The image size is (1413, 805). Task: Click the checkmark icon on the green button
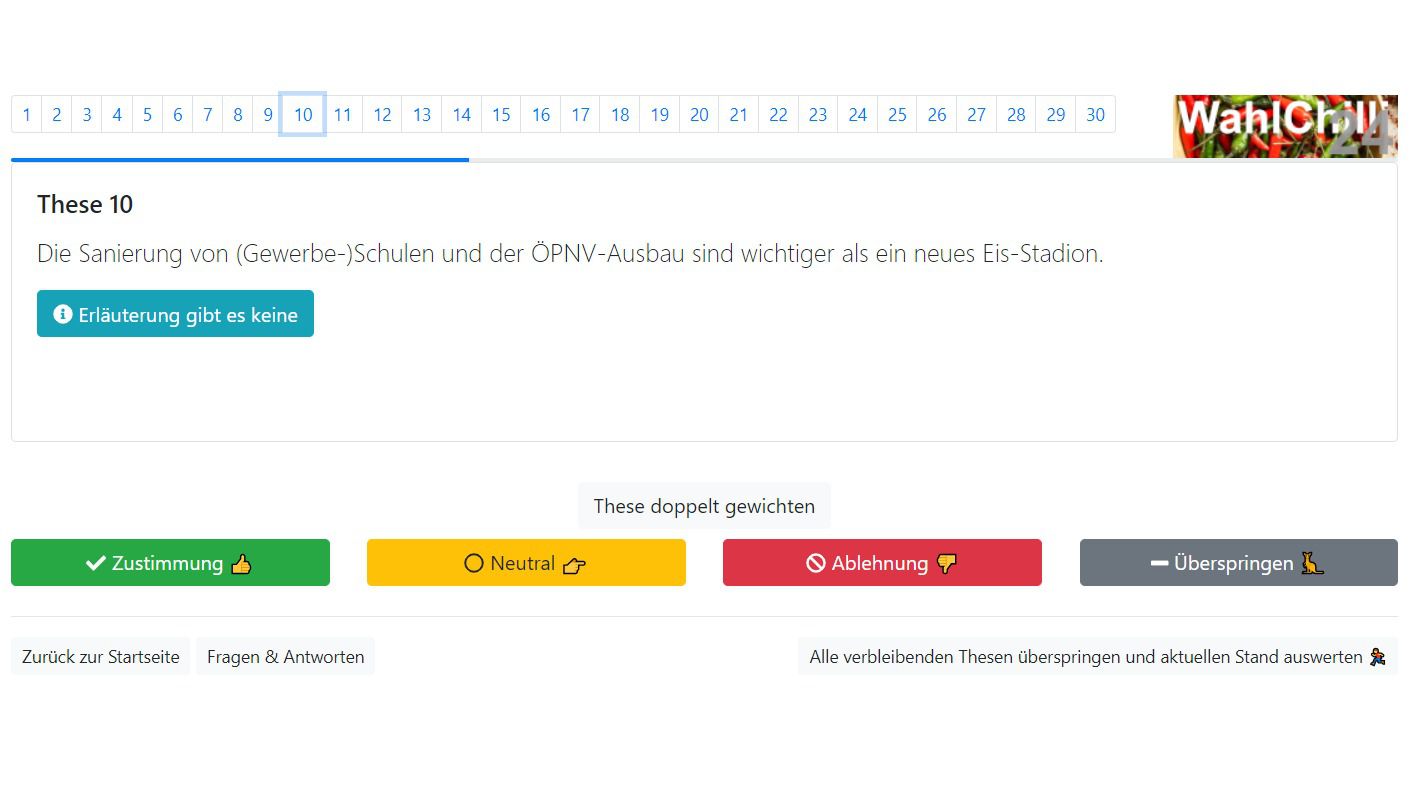(x=96, y=564)
